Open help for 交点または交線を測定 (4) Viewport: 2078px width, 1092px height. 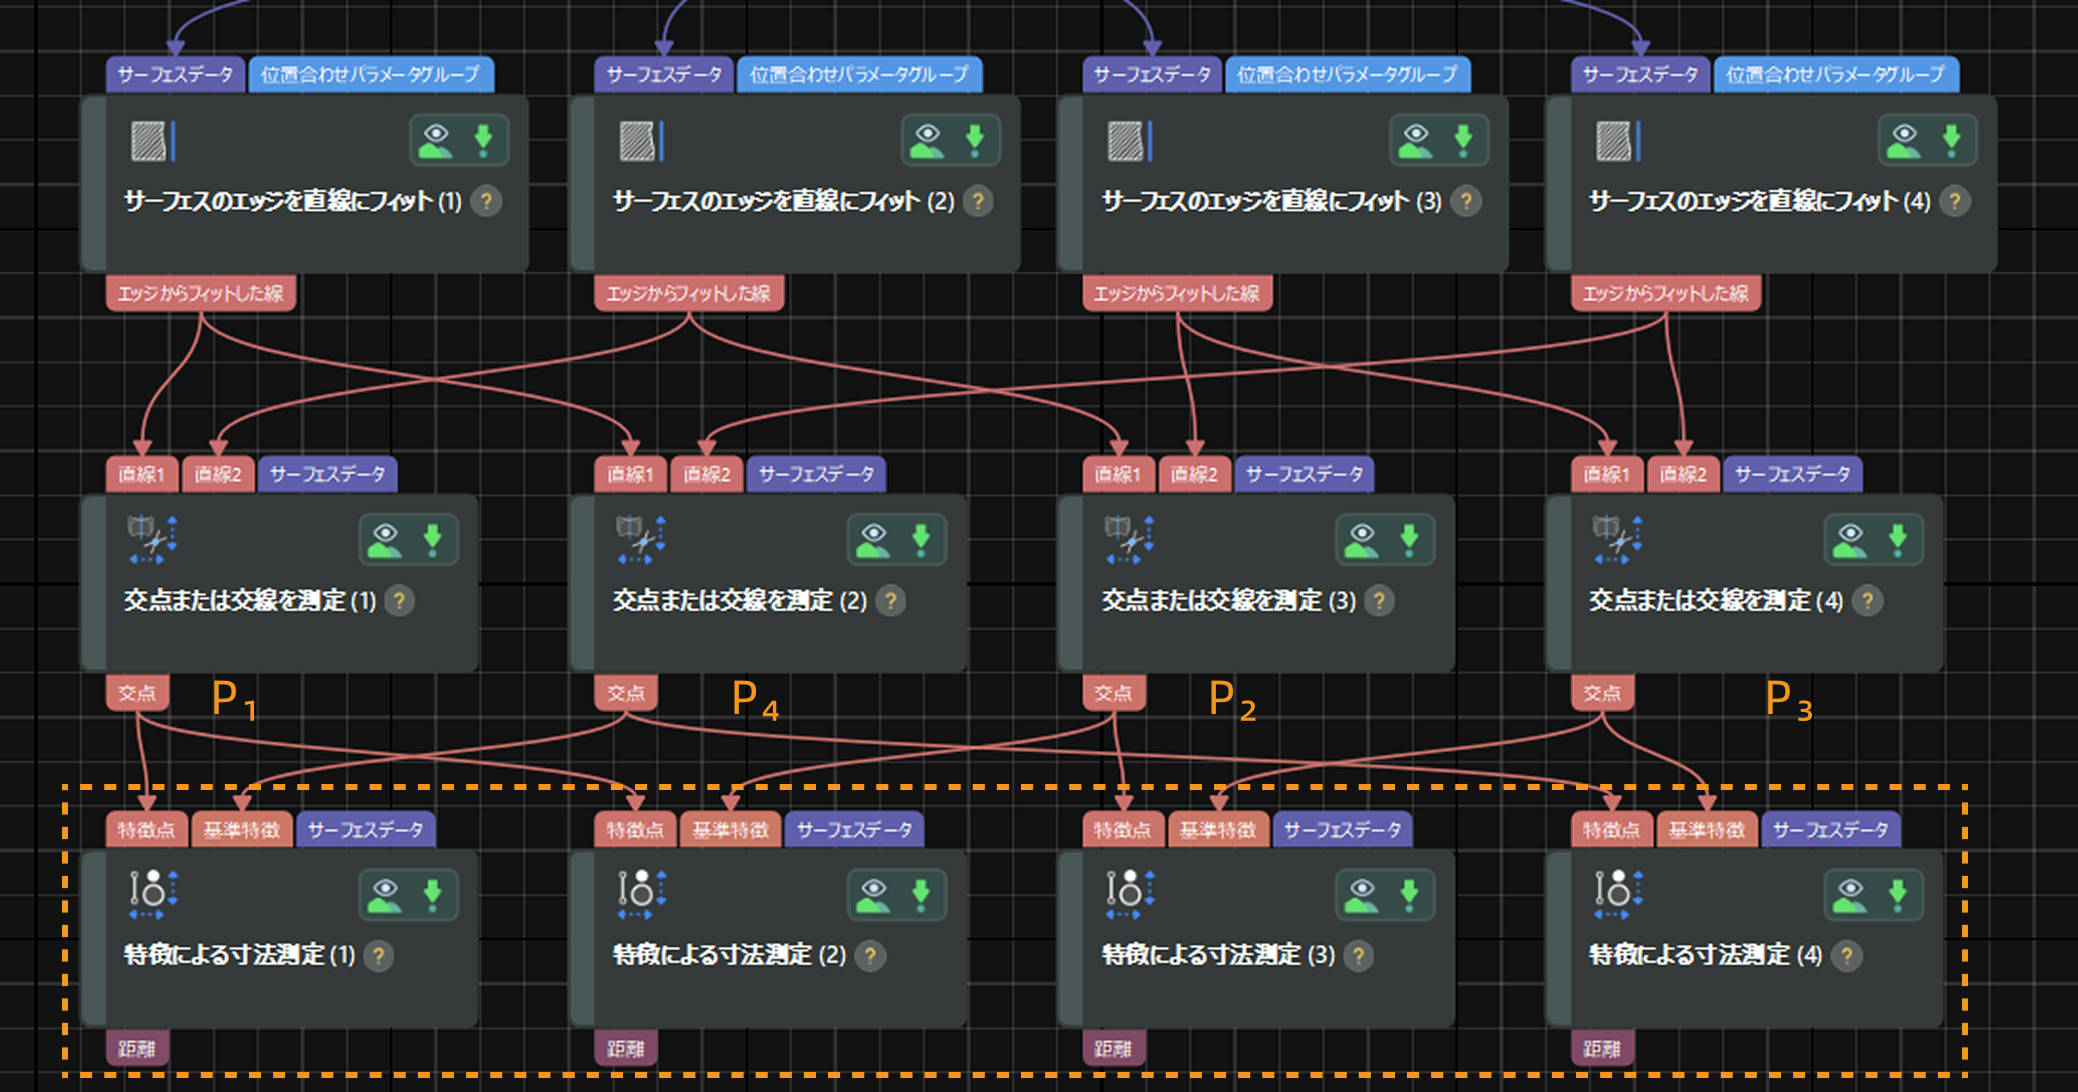coord(1867,601)
